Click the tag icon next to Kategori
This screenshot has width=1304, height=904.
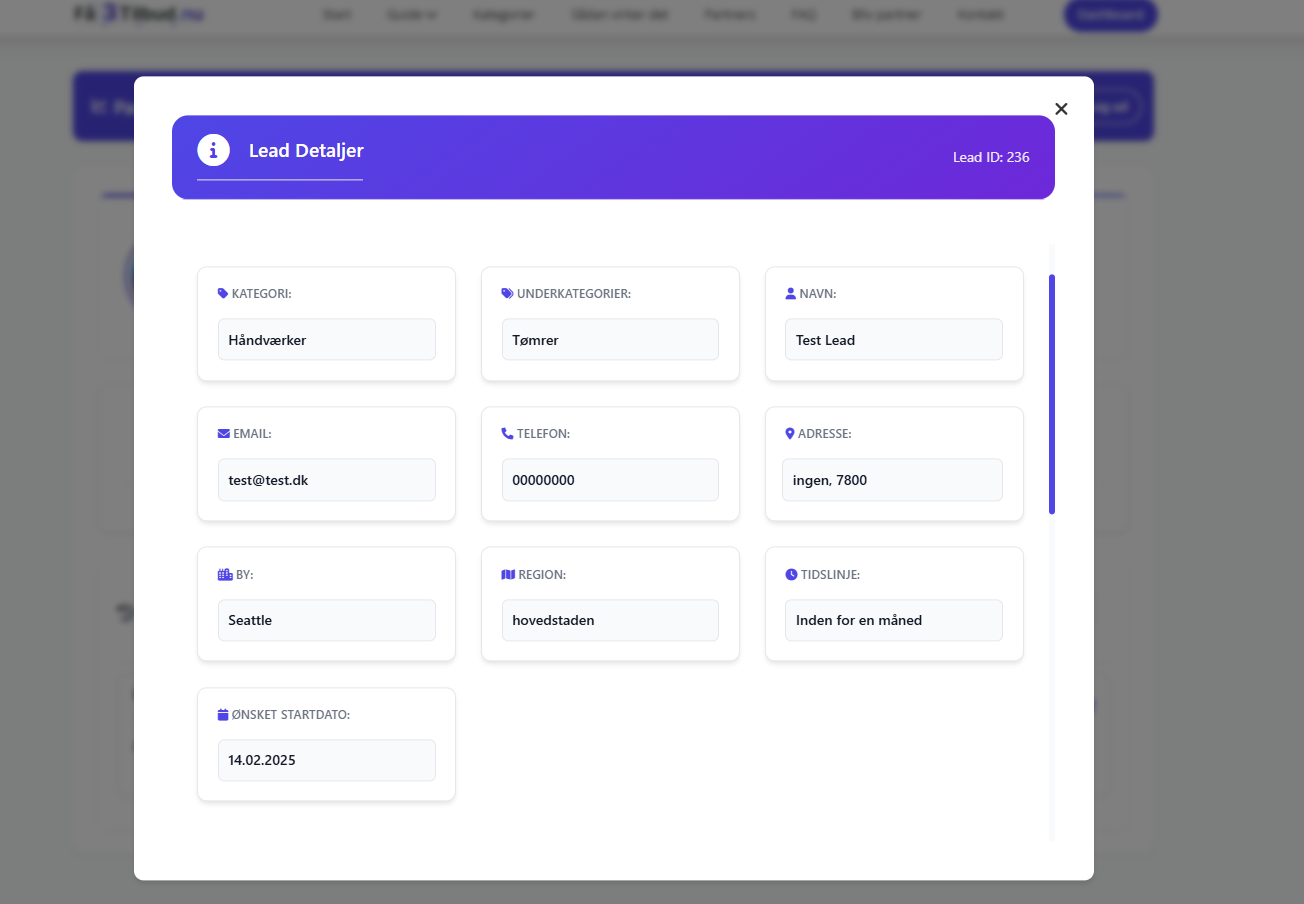[x=223, y=294]
